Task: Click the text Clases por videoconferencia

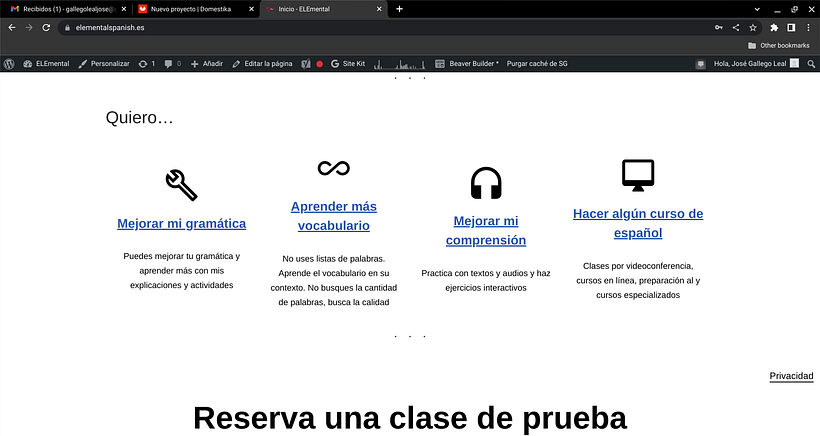Action: tap(638, 266)
